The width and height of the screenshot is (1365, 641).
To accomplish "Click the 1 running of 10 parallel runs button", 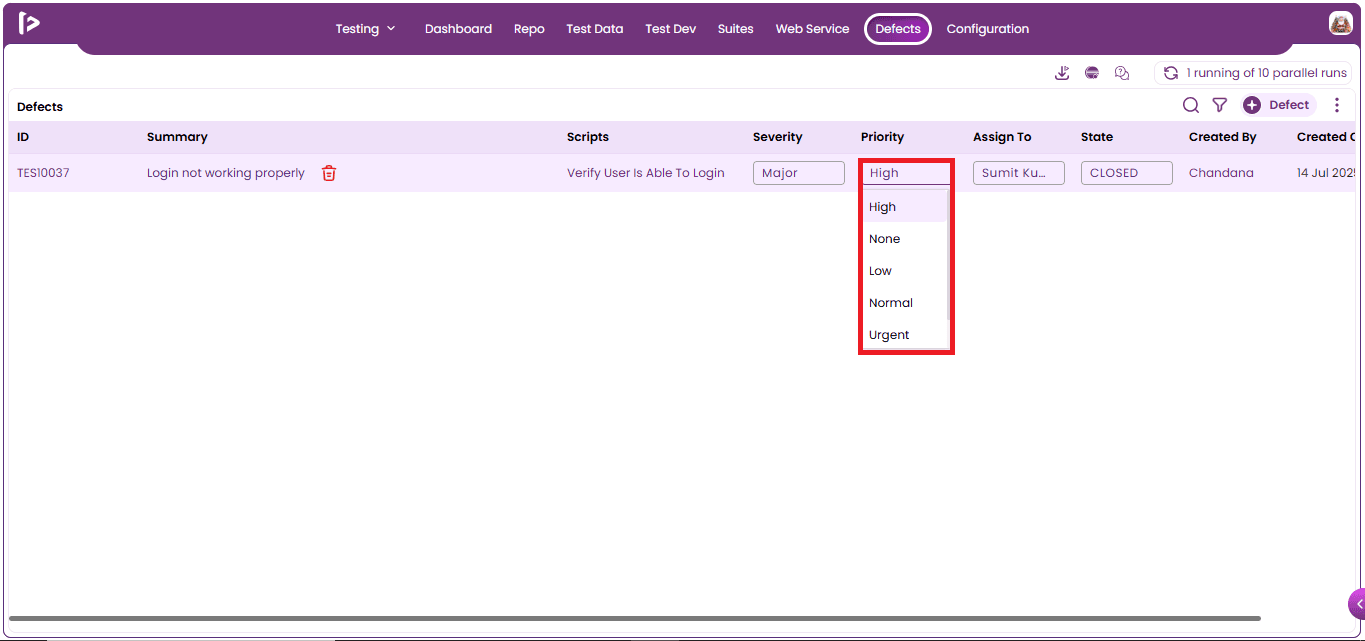I will [1255, 73].
